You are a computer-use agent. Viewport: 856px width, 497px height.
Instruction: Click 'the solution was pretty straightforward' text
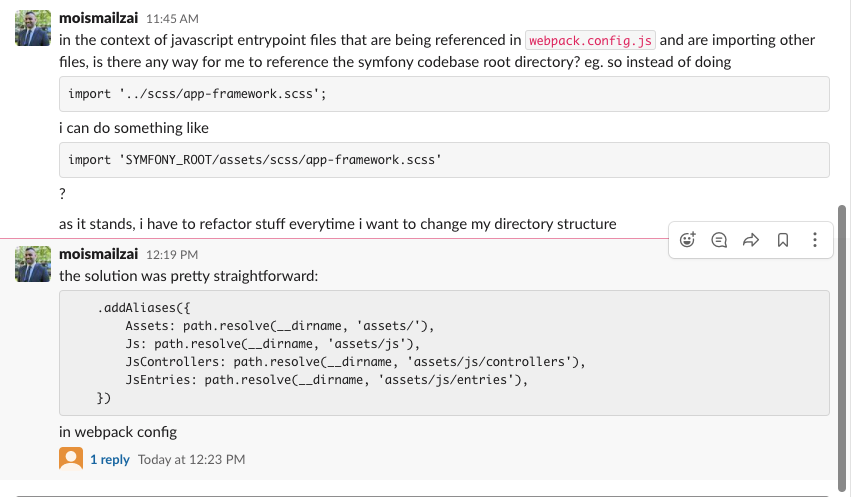(x=188, y=276)
